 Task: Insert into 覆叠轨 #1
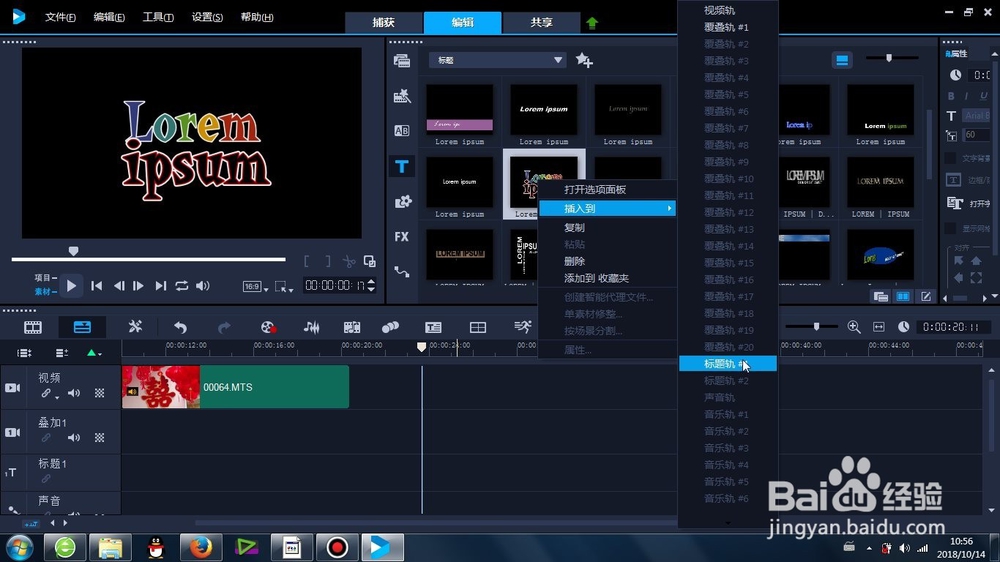728,27
